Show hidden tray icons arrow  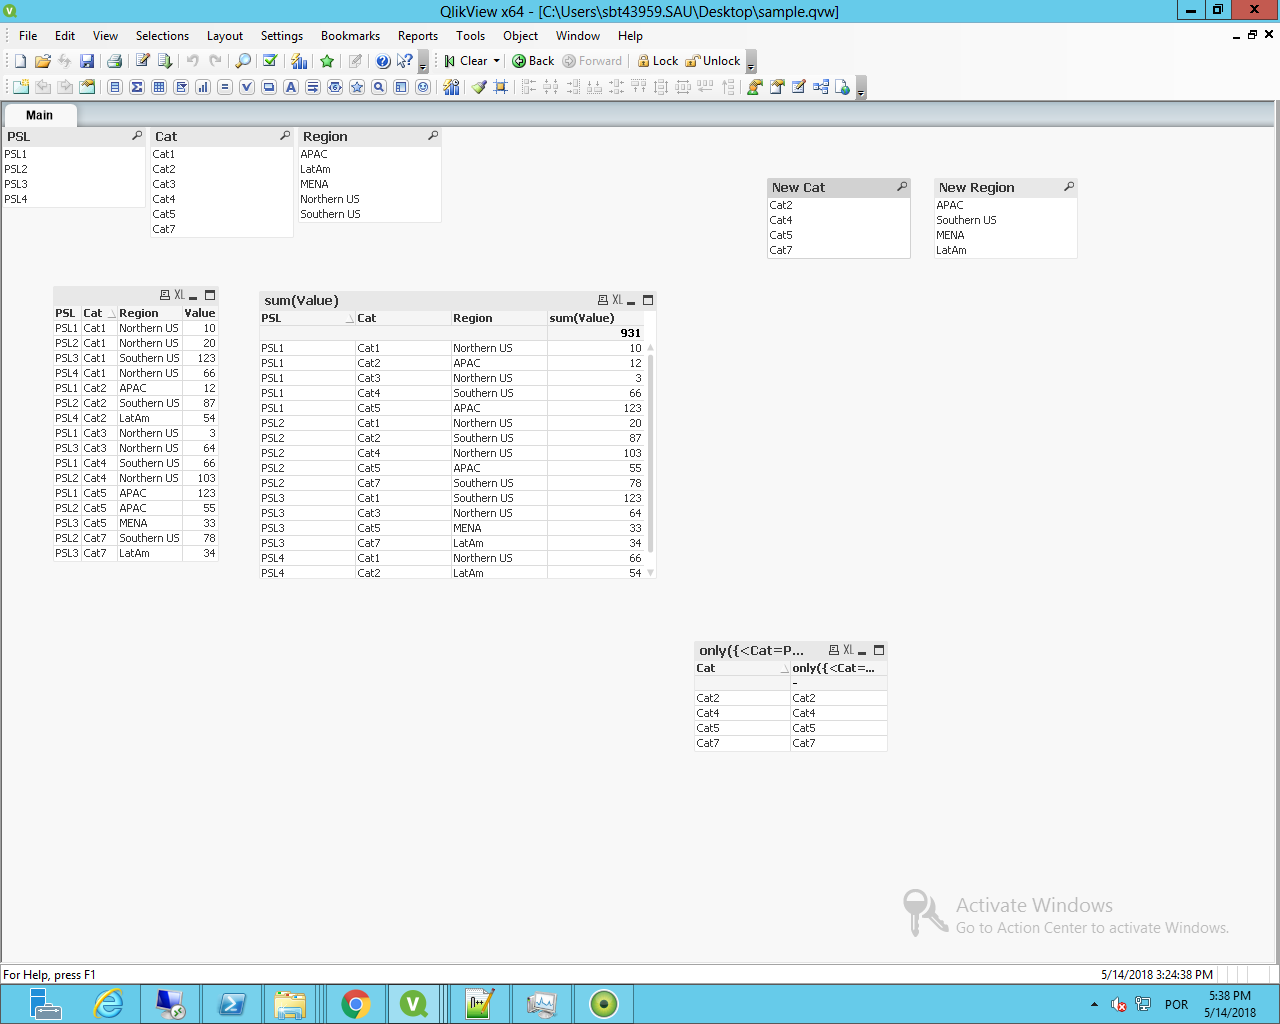(1094, 1004)
